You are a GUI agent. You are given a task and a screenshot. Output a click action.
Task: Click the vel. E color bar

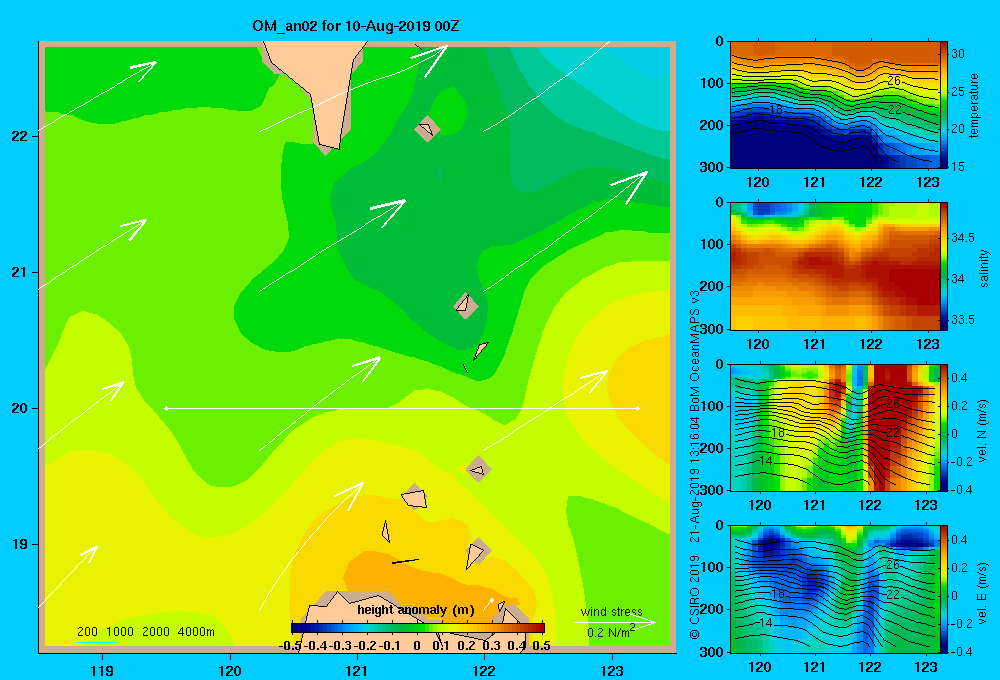(944, 589)
